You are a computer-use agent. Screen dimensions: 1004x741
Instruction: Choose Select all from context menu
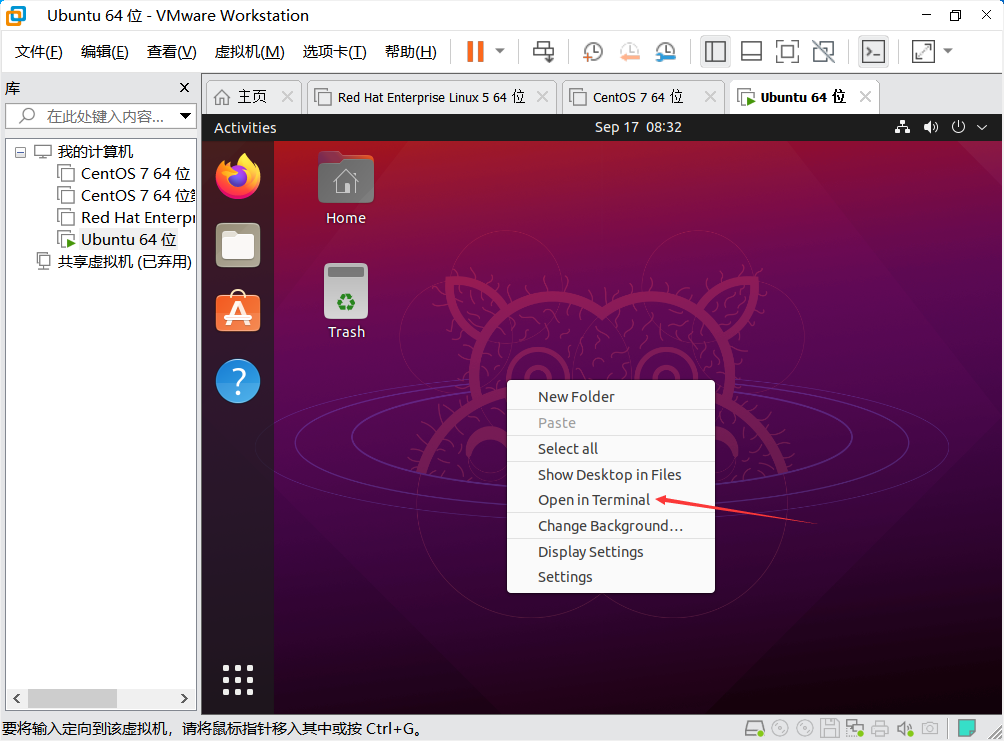pyautogui.click(x=611, y=449)
